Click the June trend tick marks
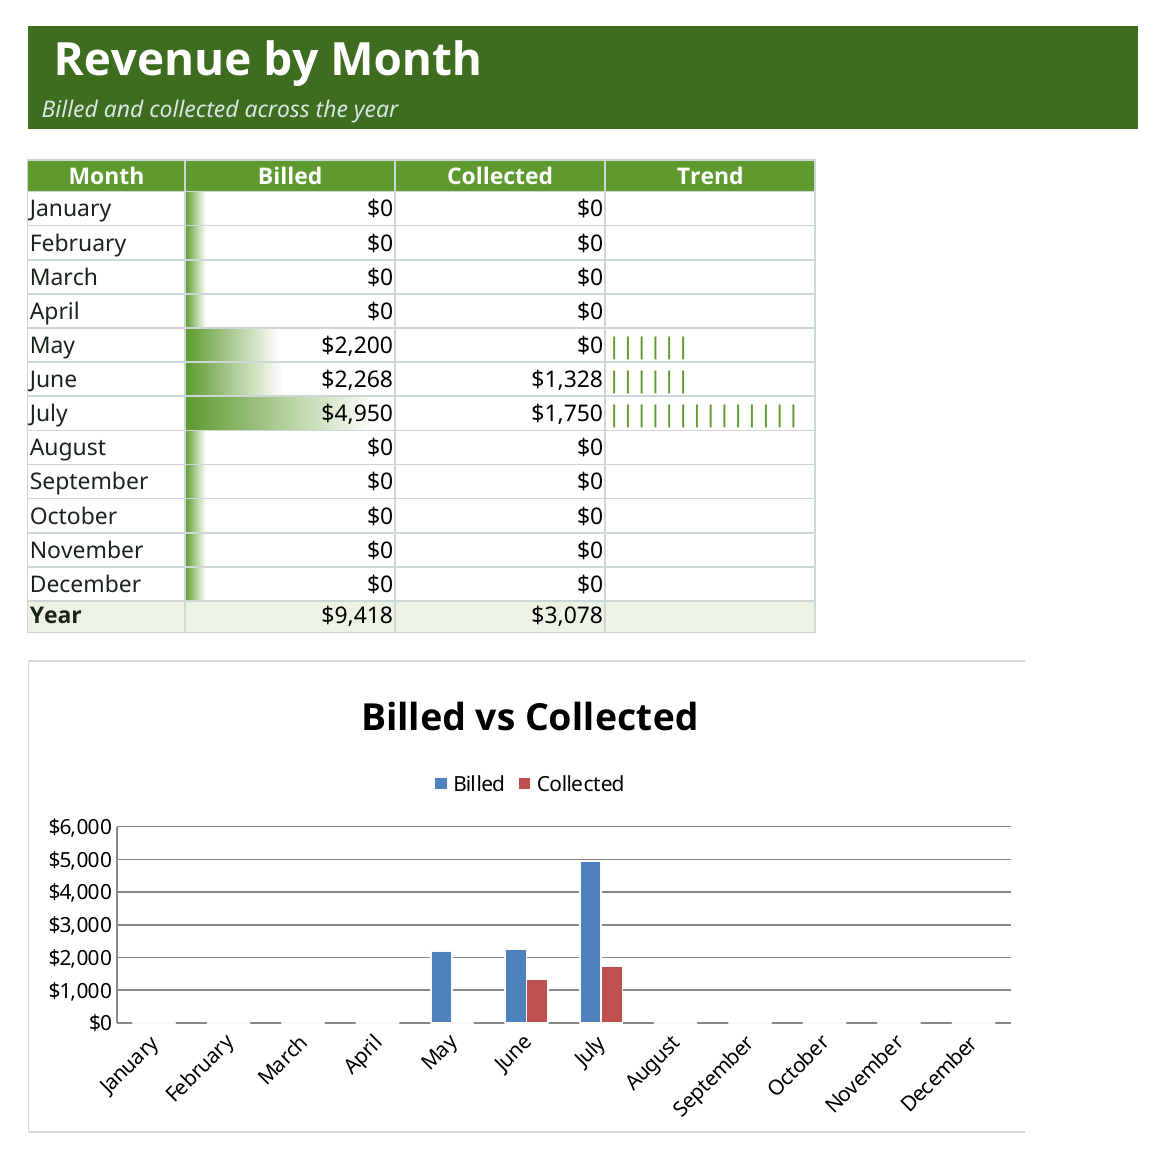This screenshot has width=1164, height=1159. click(x=649, y=382)
